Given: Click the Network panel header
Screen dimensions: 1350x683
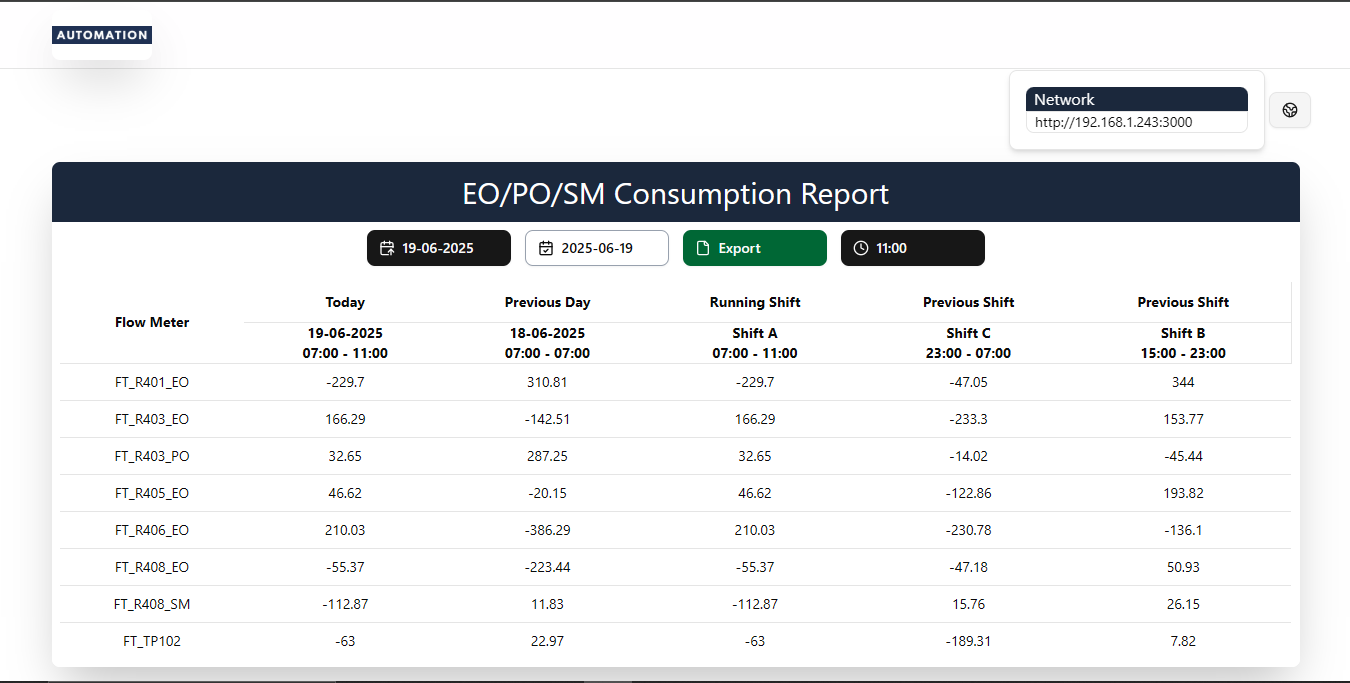Looking at the screenshot, I should click(x=1136, y=99).
